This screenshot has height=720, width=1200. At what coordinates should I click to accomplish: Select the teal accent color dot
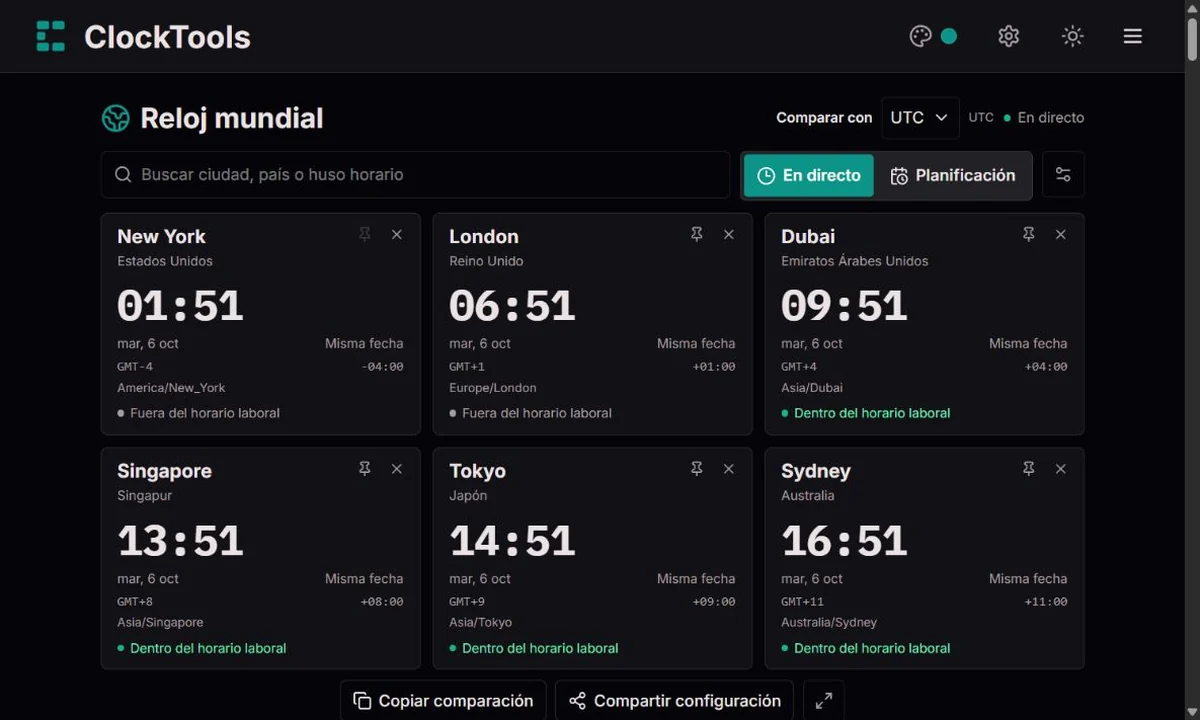(x=949, y=36)
